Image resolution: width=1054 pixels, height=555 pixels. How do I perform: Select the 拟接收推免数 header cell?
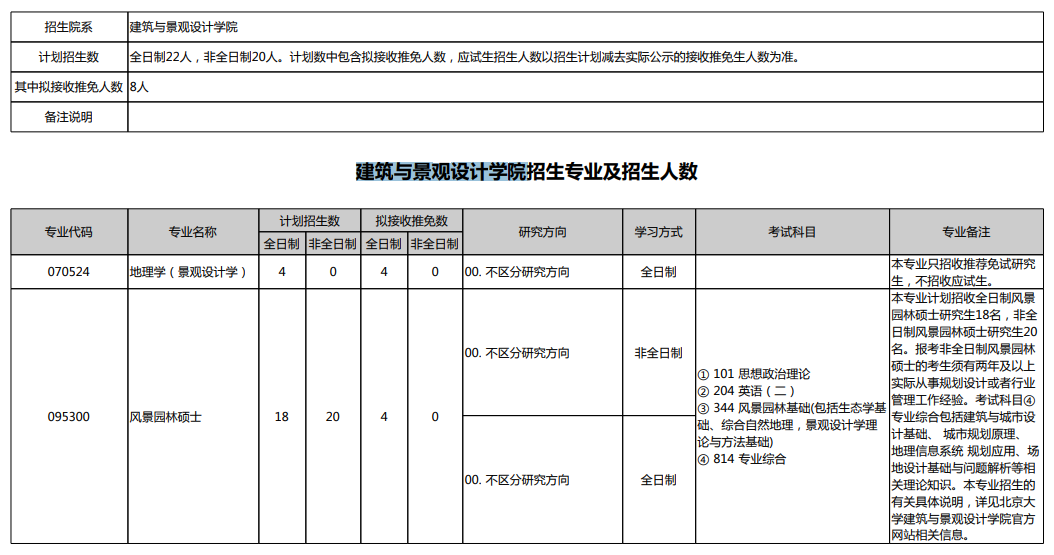click(411, 220)
